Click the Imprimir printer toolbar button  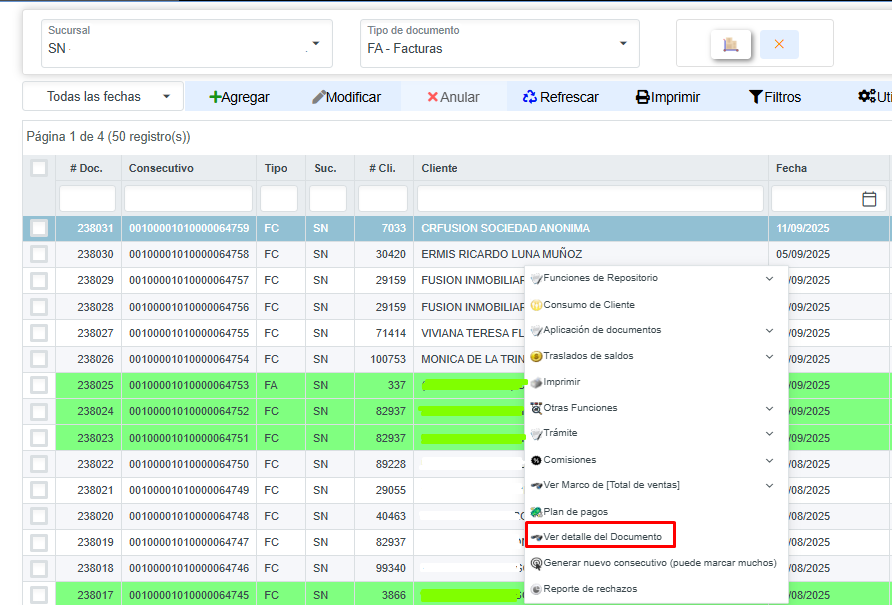point(668,97)
